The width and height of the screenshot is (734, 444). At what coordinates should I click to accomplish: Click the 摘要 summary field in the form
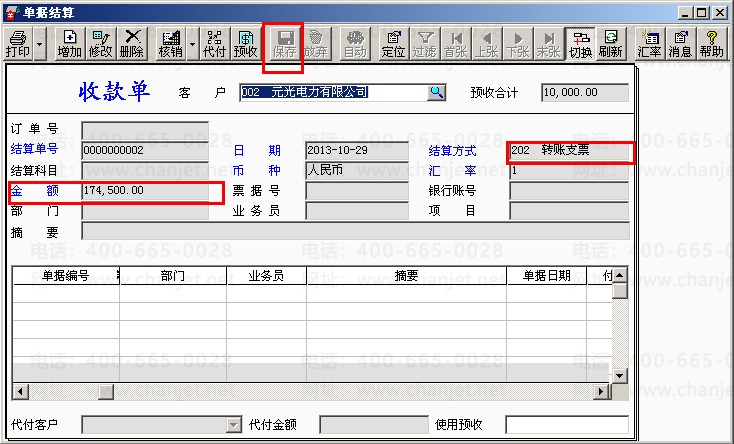[x=355, y=231]
